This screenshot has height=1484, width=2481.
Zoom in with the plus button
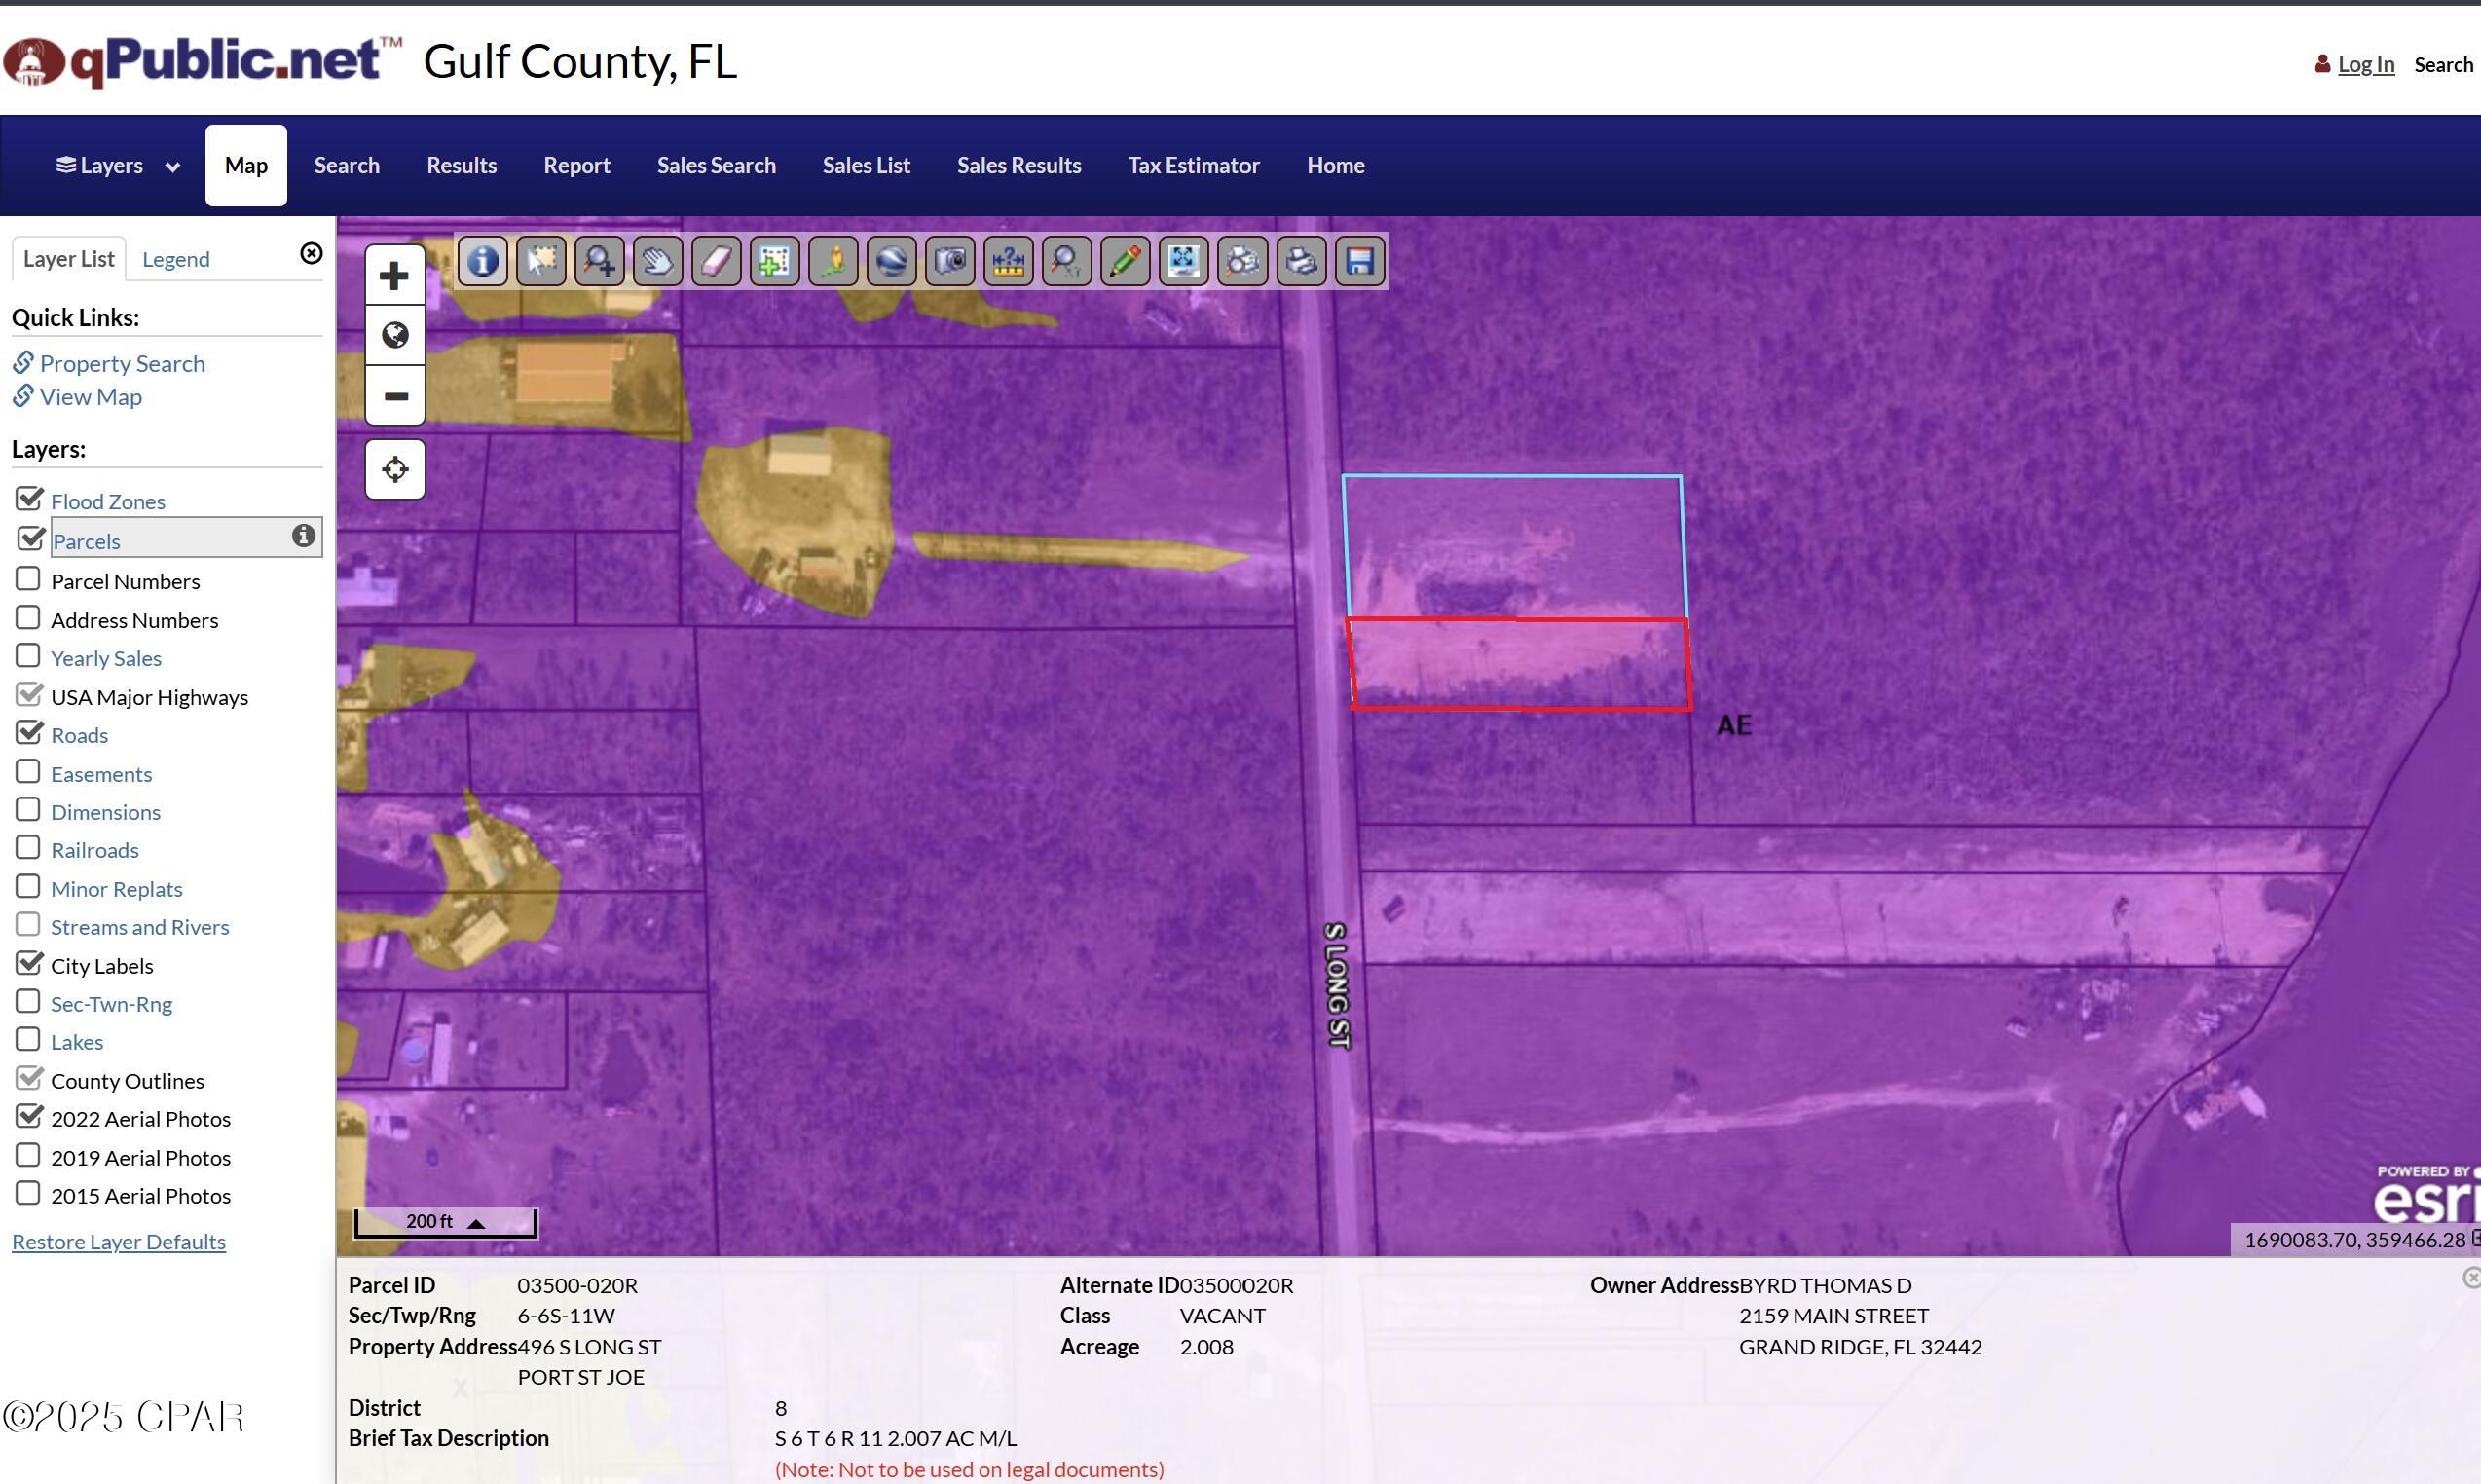(395, 276)
